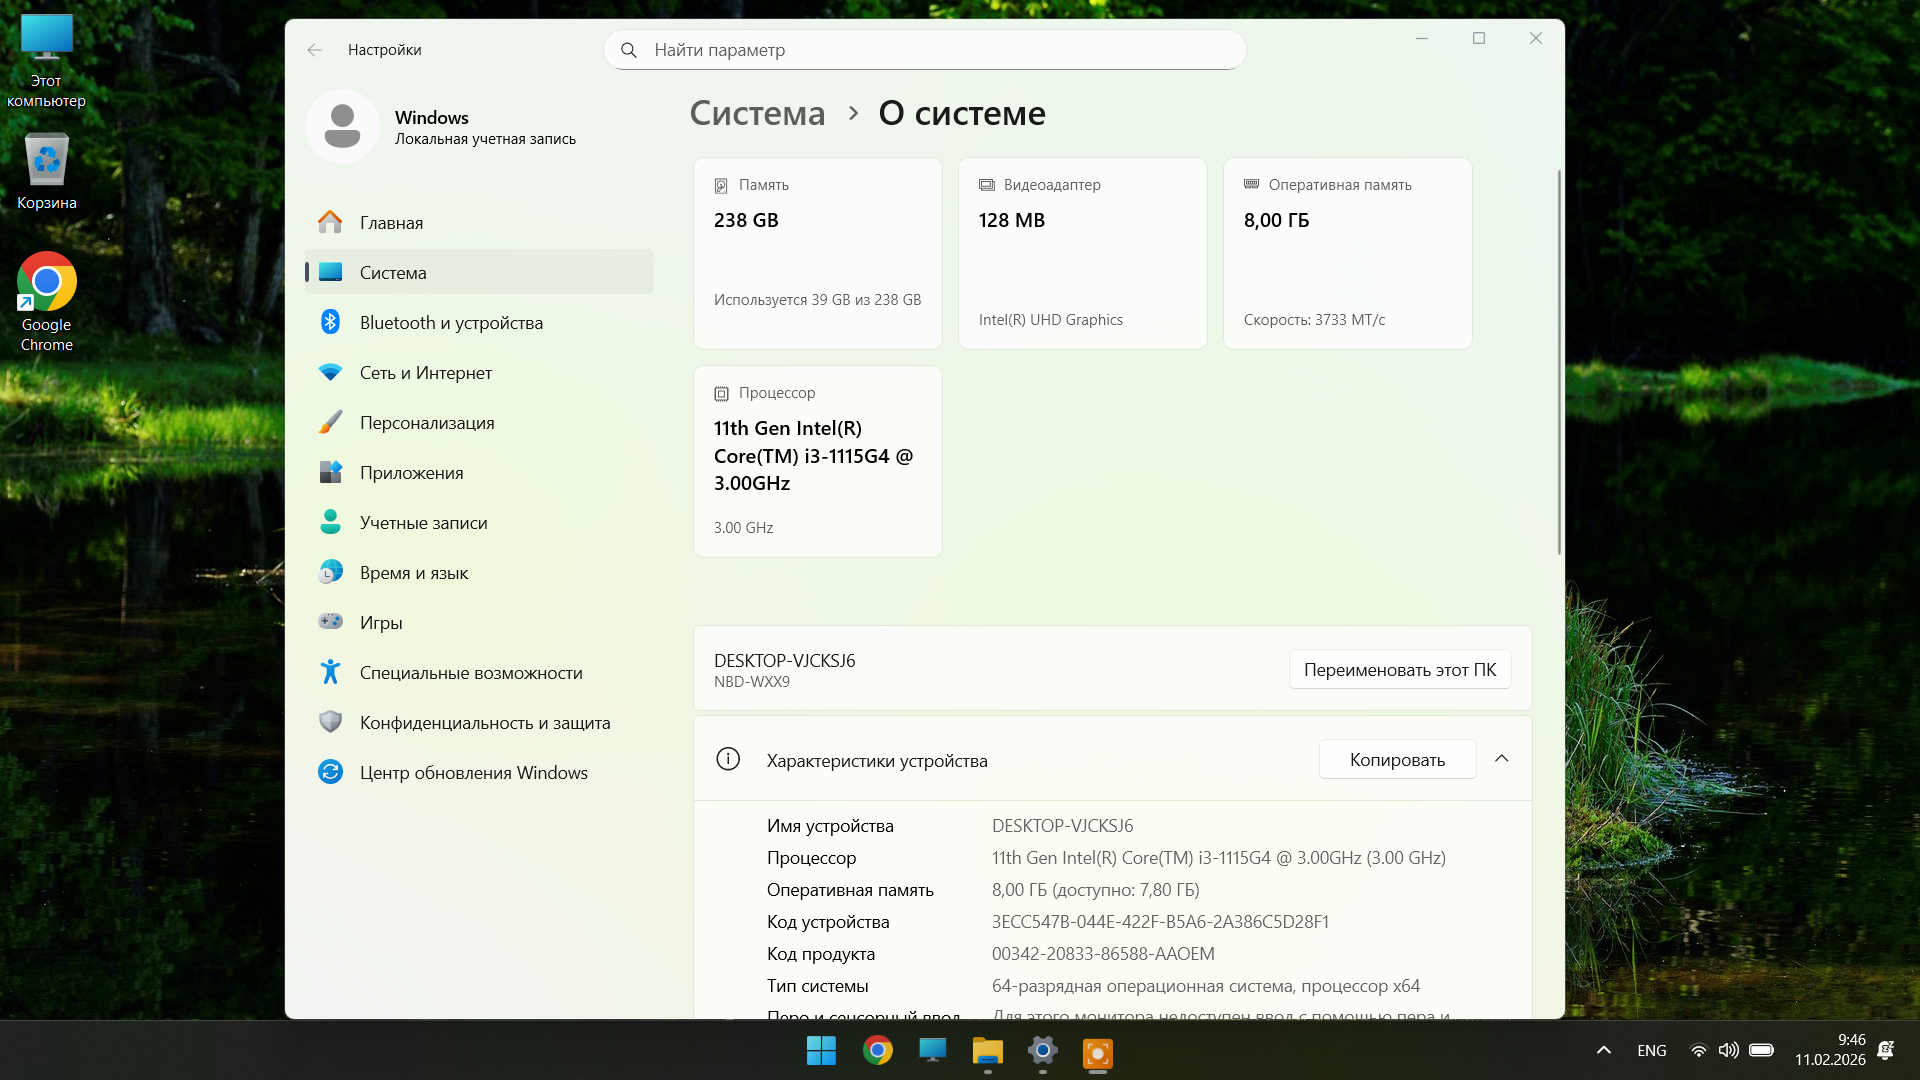Click Переименовать этот ПК button
1920x1080 pixels.
coord(1399,670)
